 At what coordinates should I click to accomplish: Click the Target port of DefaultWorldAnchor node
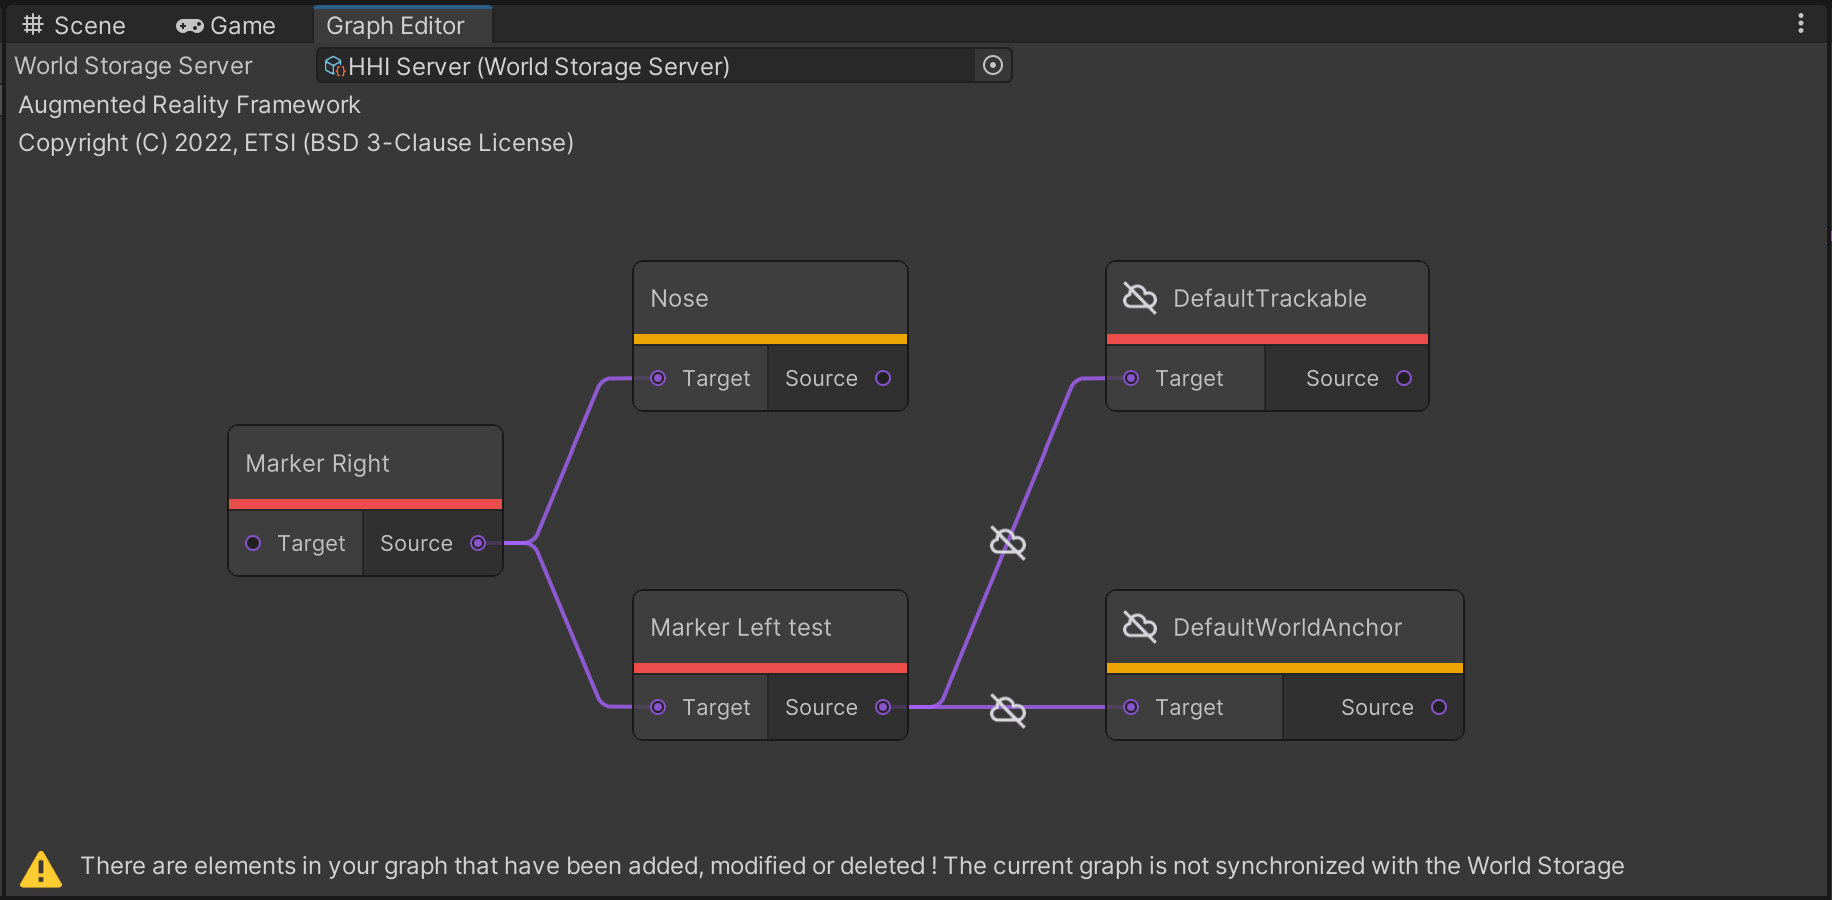point(1131,707)
